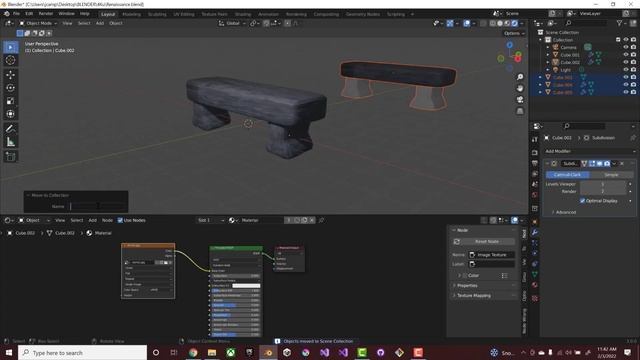This screenshot has width=640, height=360.
Task: Open the Material properties tab icon
Action: (x=535, y=285)
